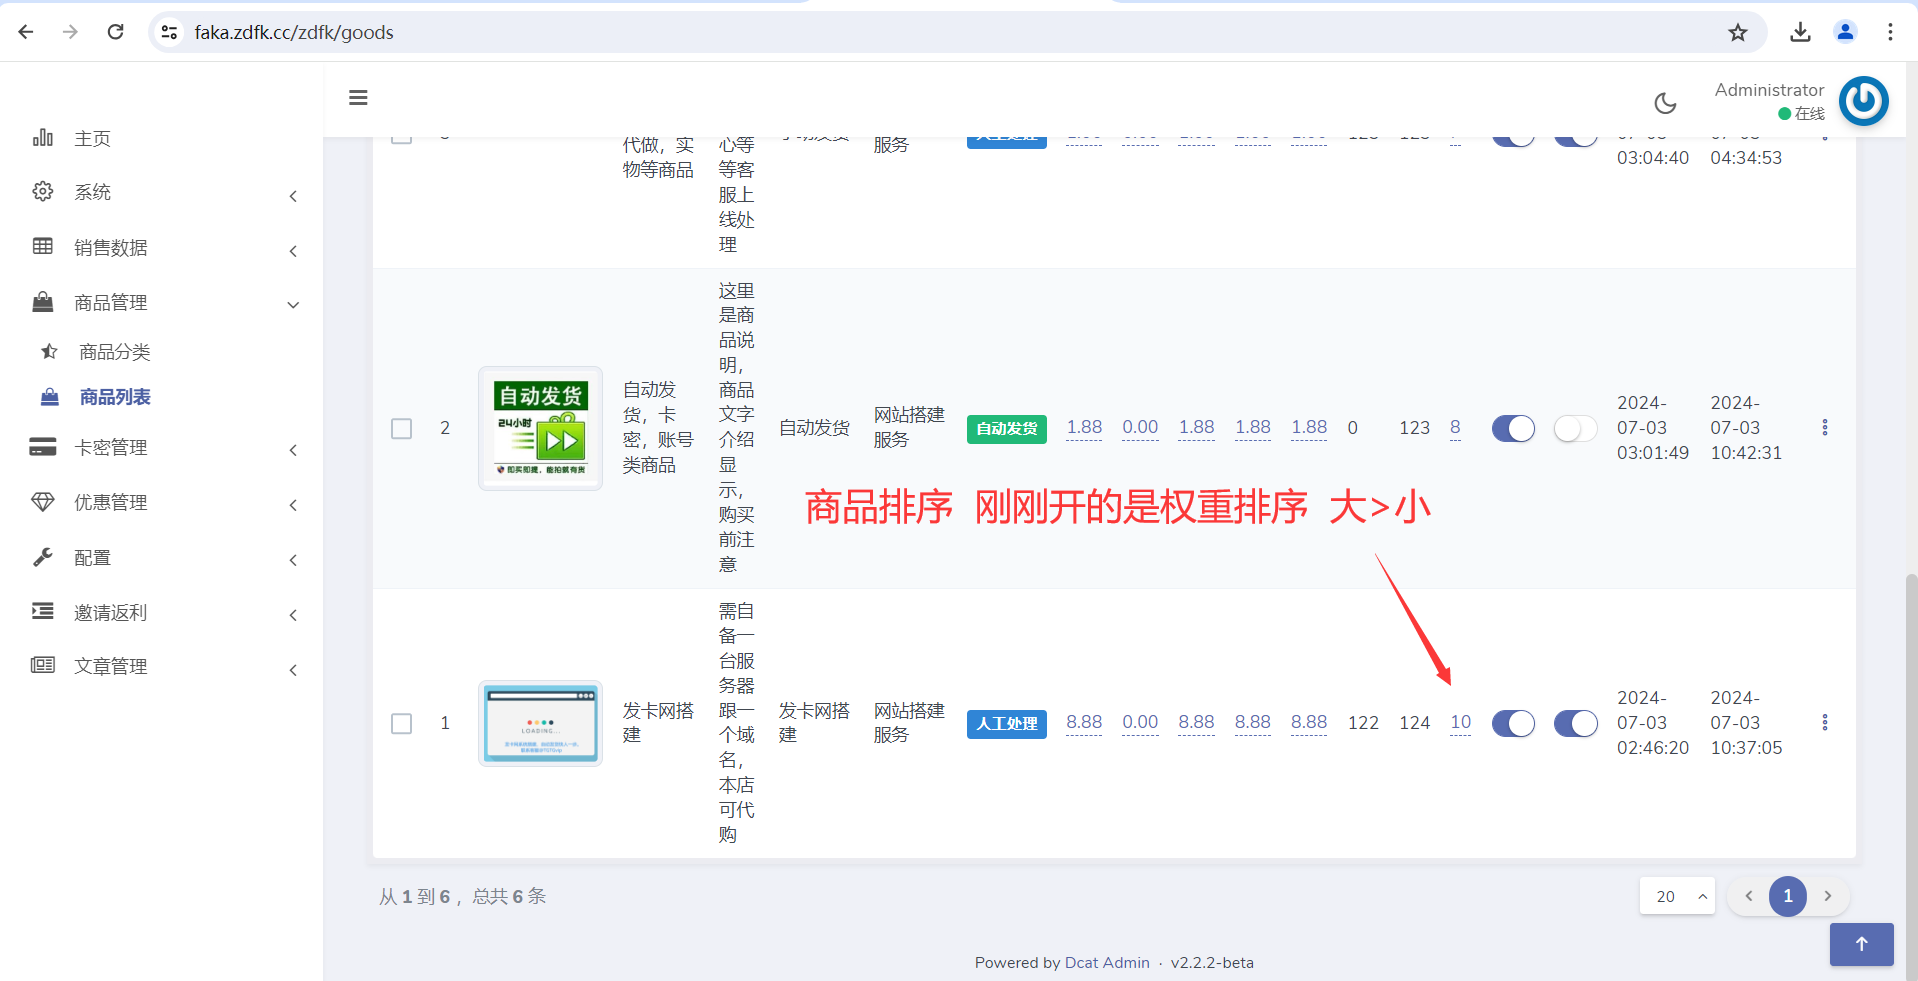Expand 系统 menu chevron
This screenshot has height=981, width=1918.
(293, 196)
